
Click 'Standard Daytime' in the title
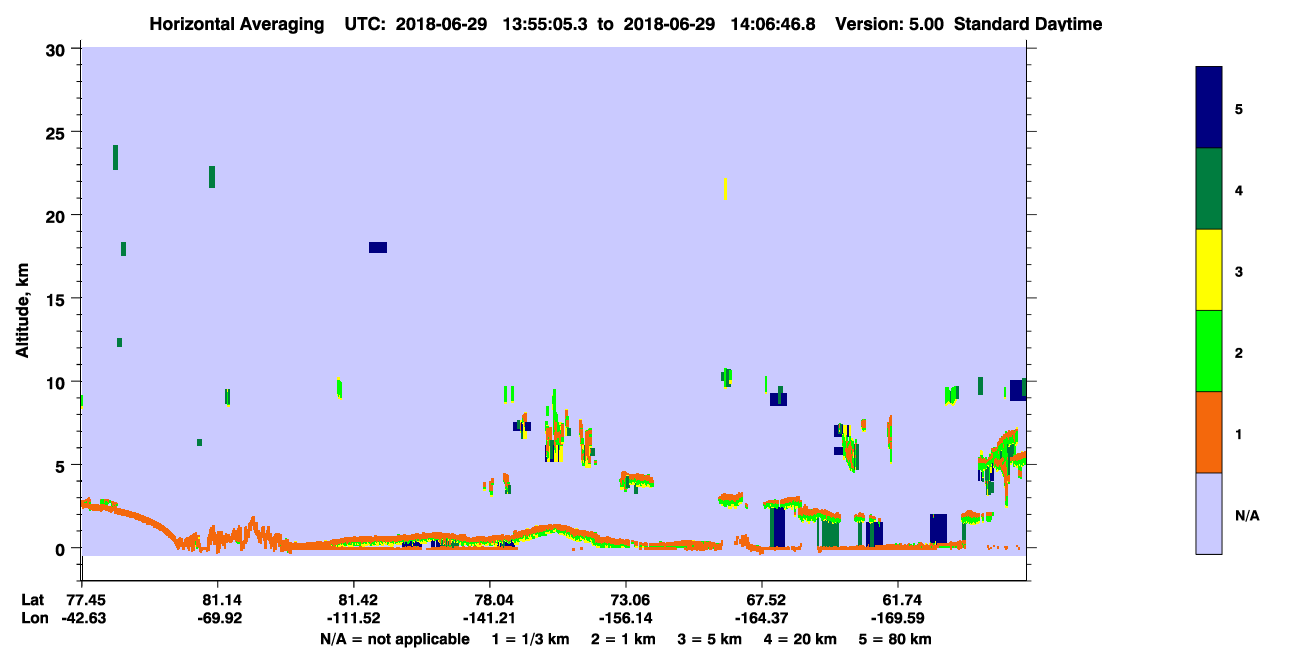[1028, 24]
